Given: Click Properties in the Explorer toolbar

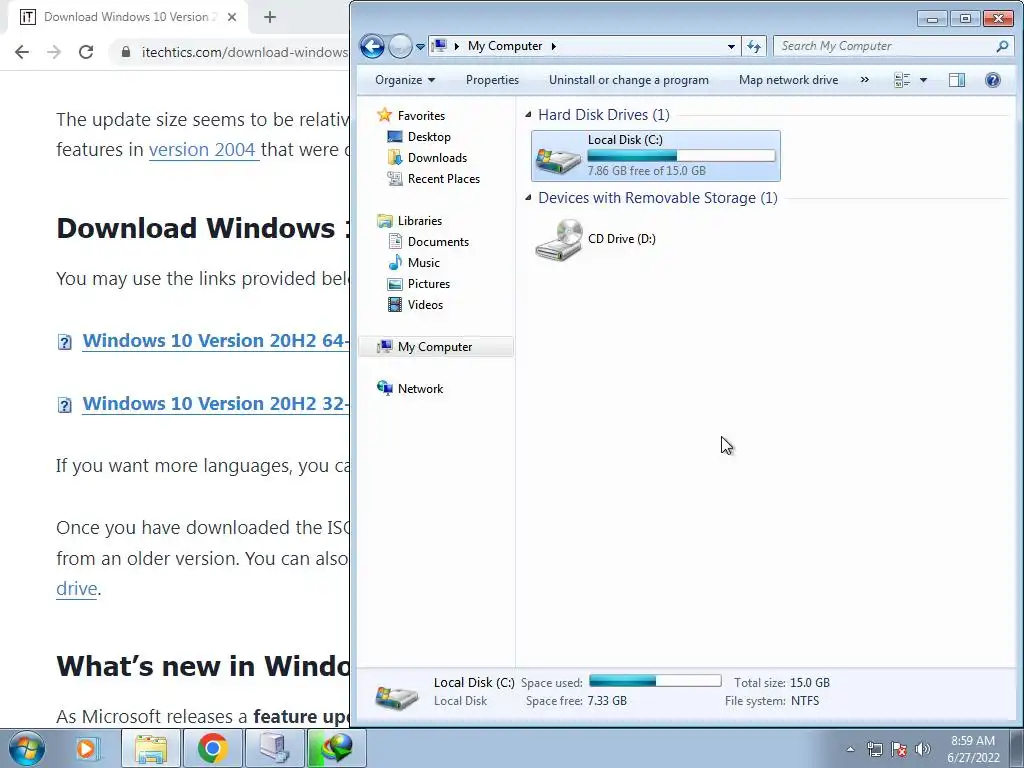Looking at the screenshot, I should (492, 80).
